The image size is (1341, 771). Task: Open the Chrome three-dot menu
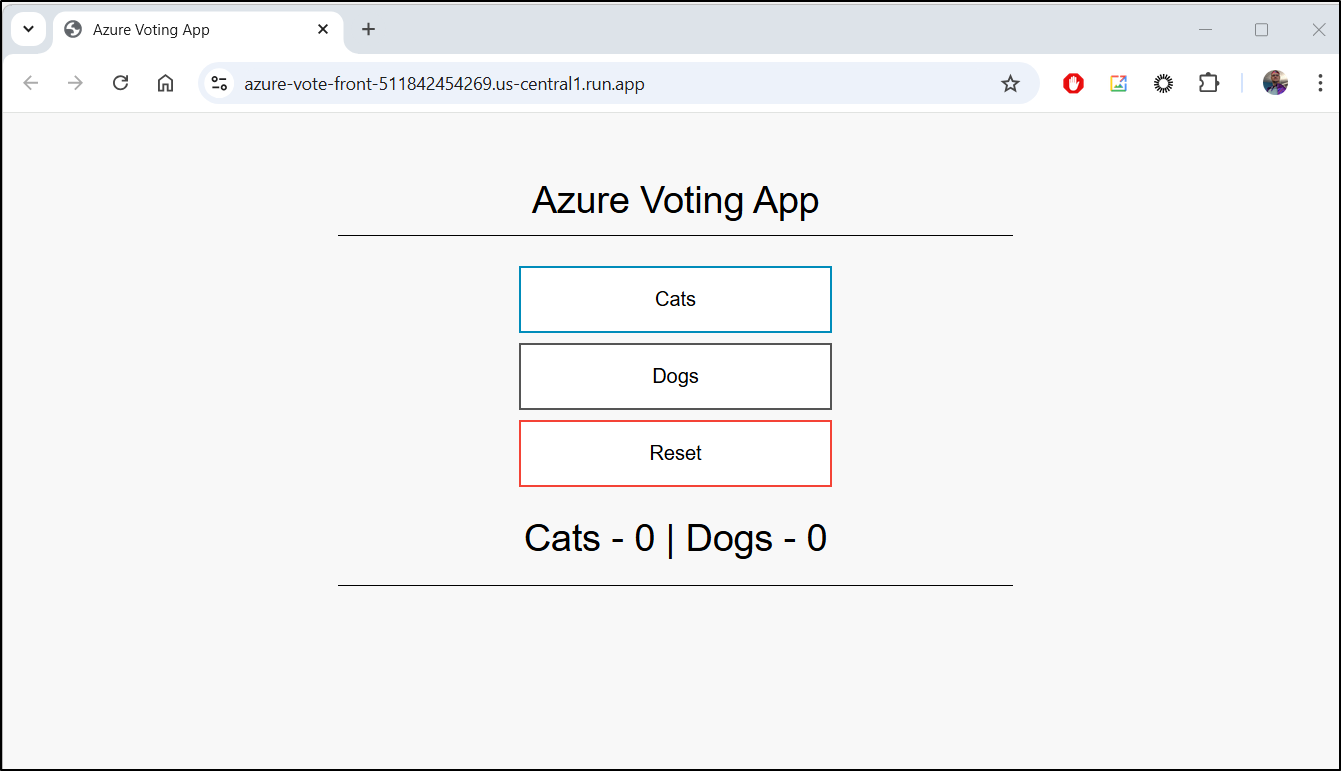point(1320,84)
